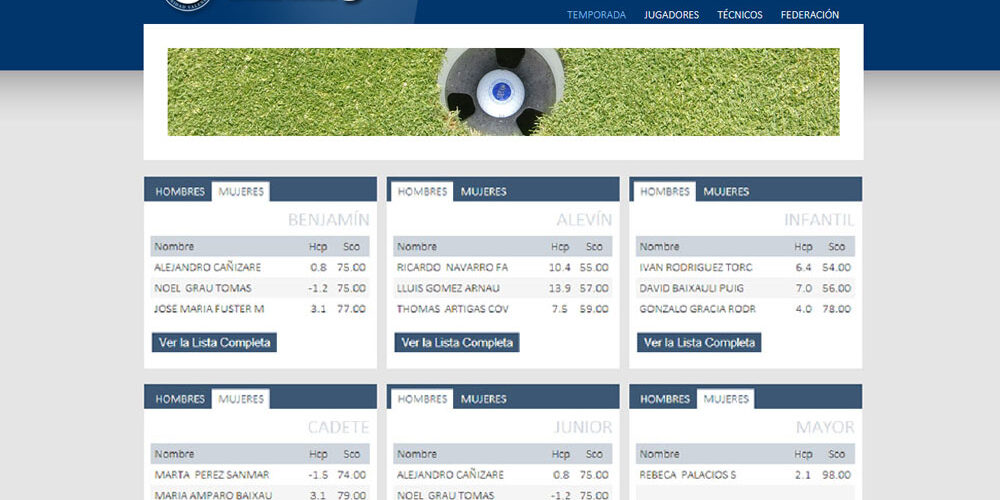Click score 54.00 for Ivan Rodriguez

pos(836,267)
